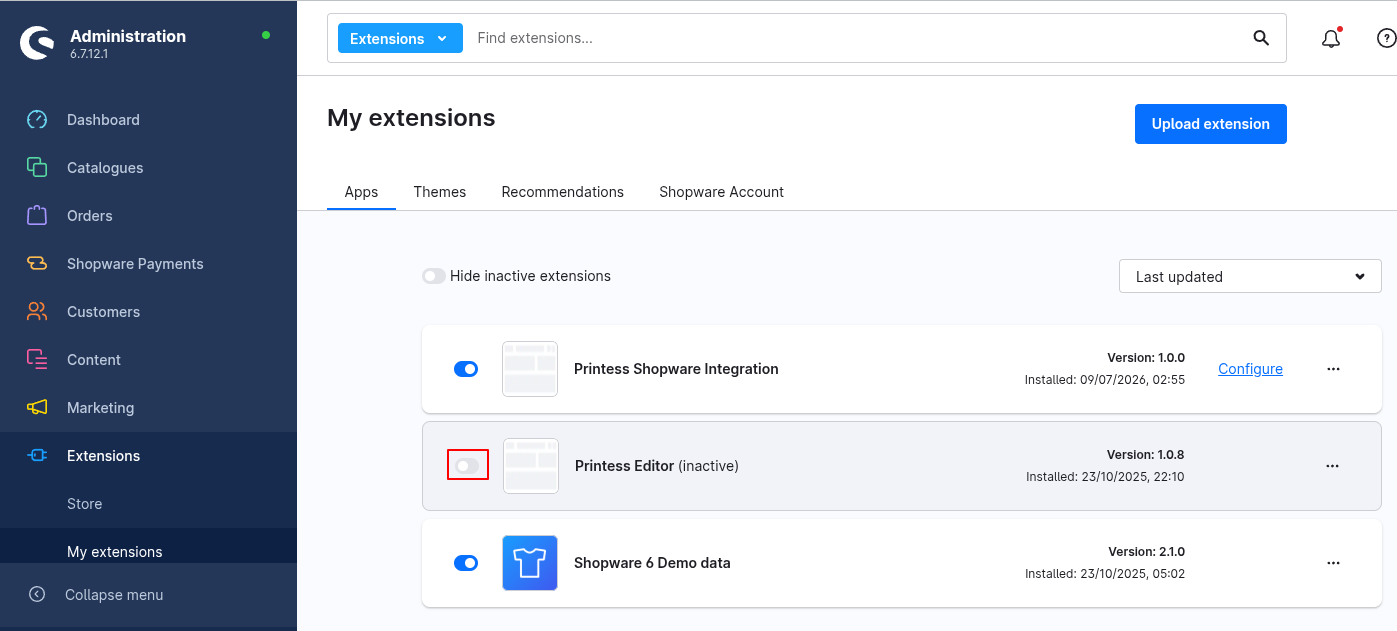
Task: Toggle Hide inactive extensions switch
Action: click(x=434, y=276)
